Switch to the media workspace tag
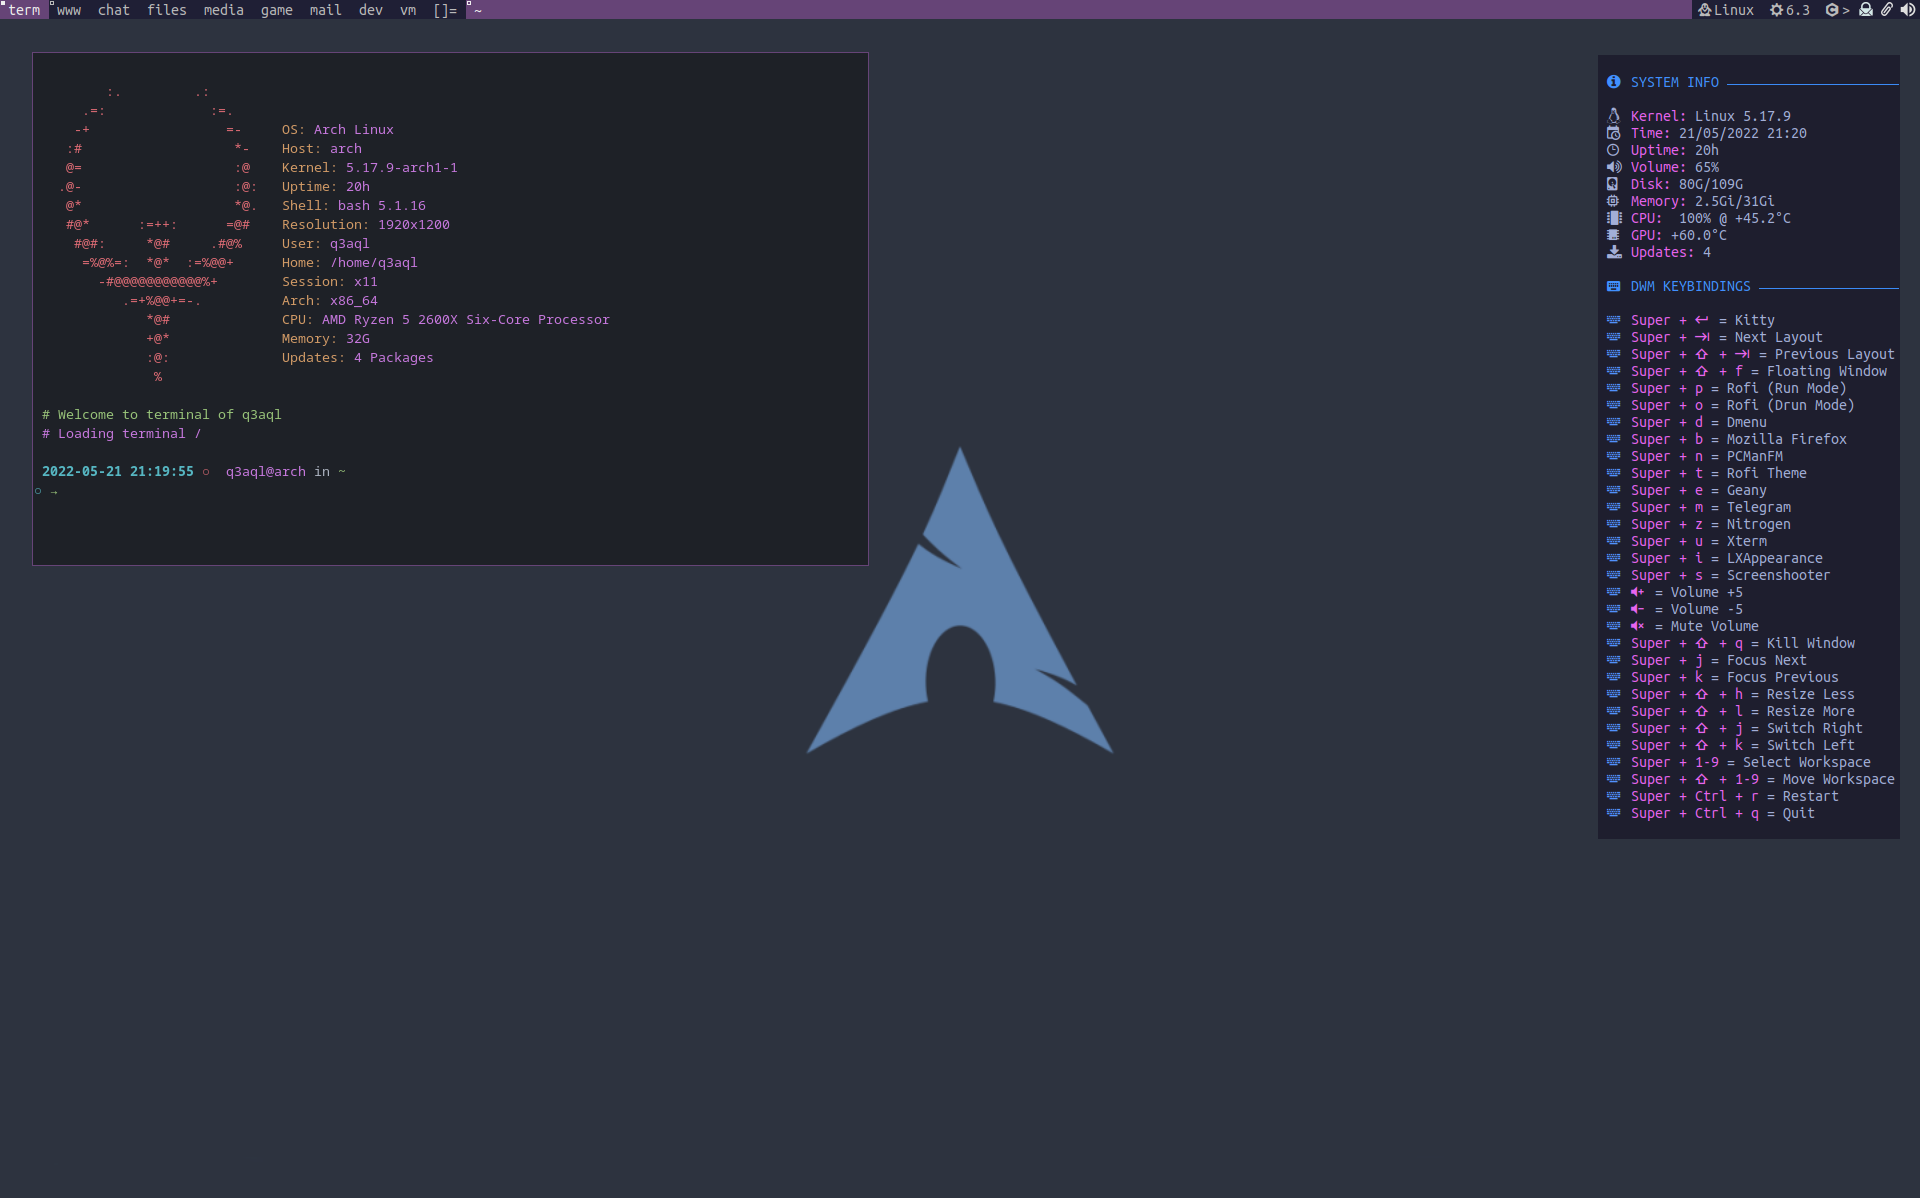 224,10
